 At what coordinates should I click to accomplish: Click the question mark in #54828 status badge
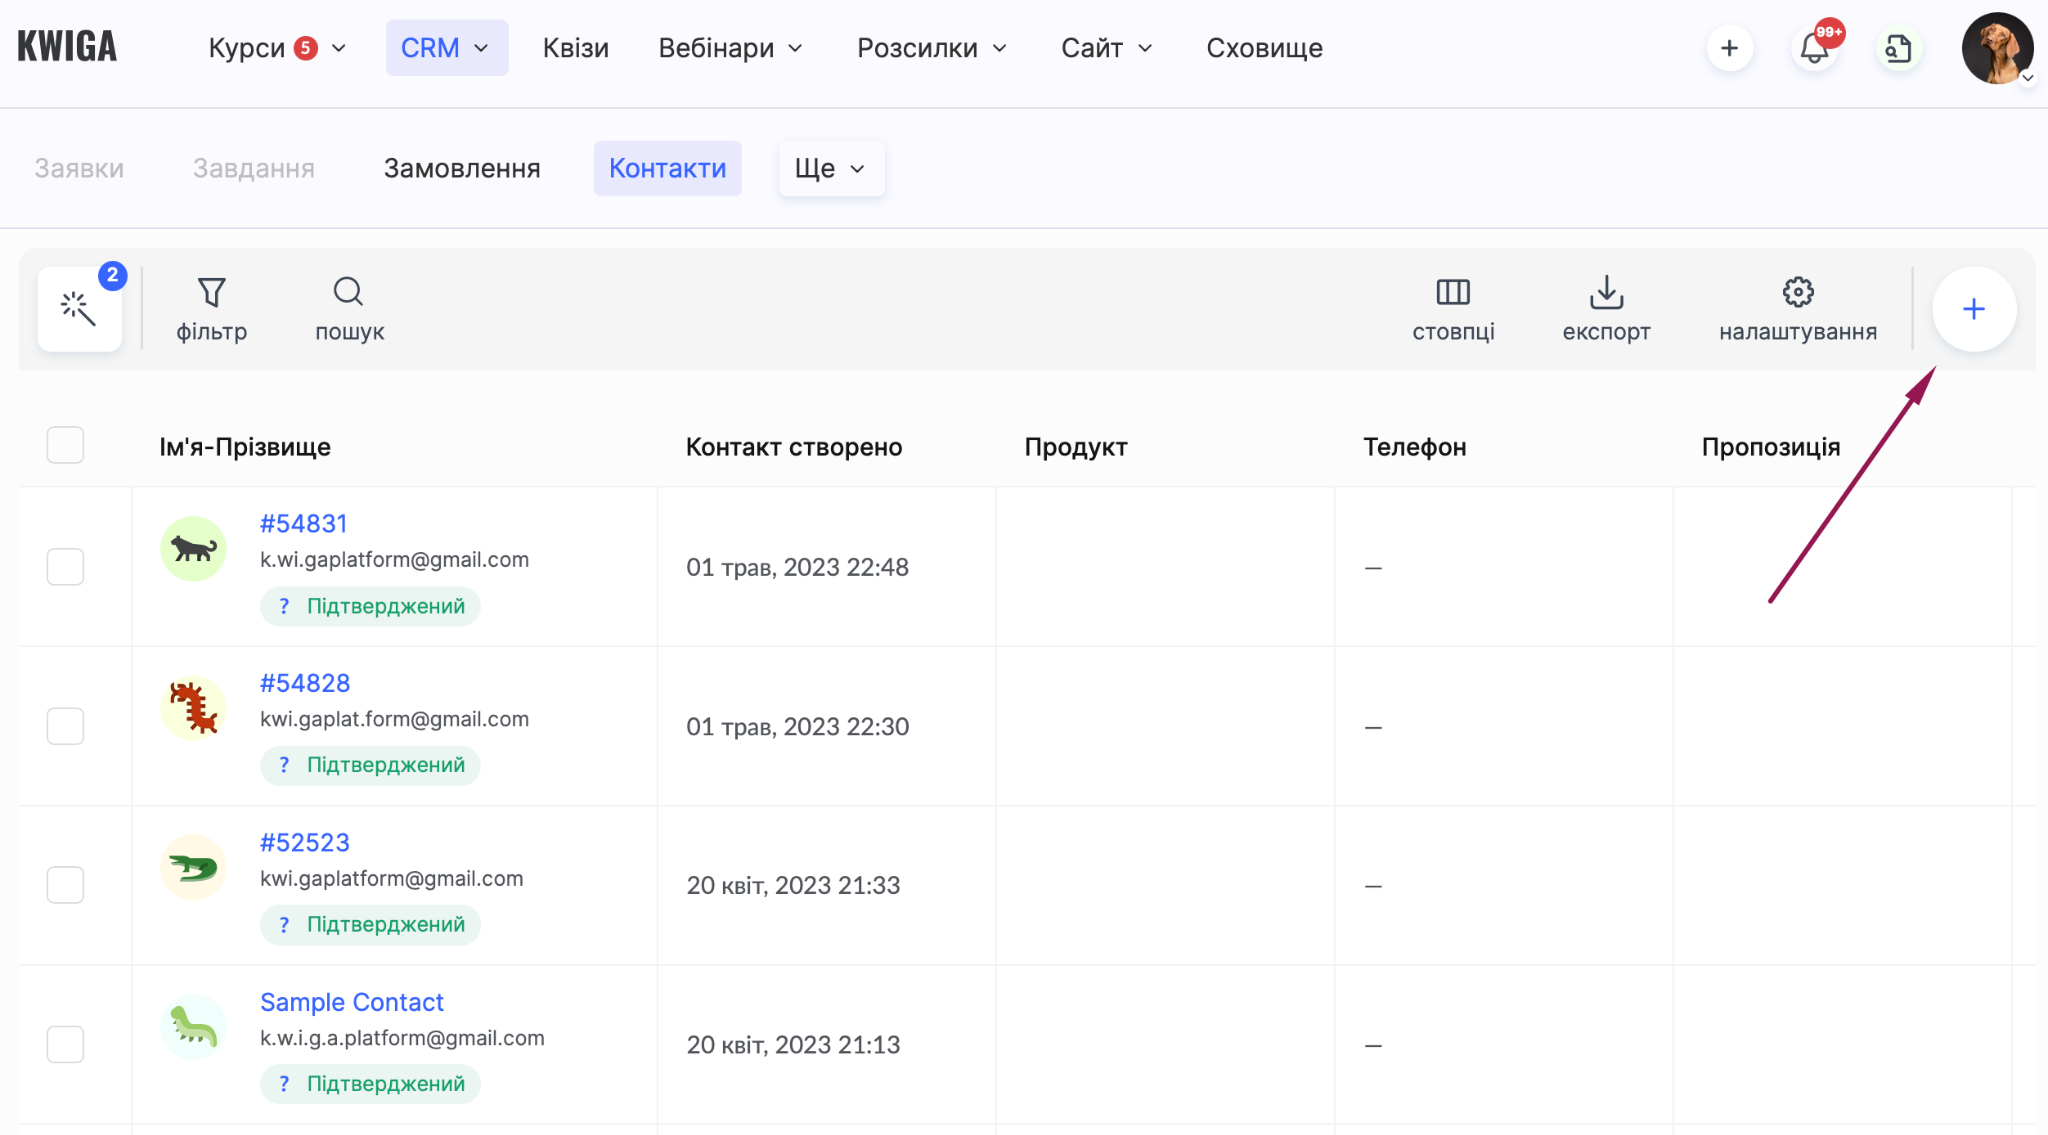point(284,765)
